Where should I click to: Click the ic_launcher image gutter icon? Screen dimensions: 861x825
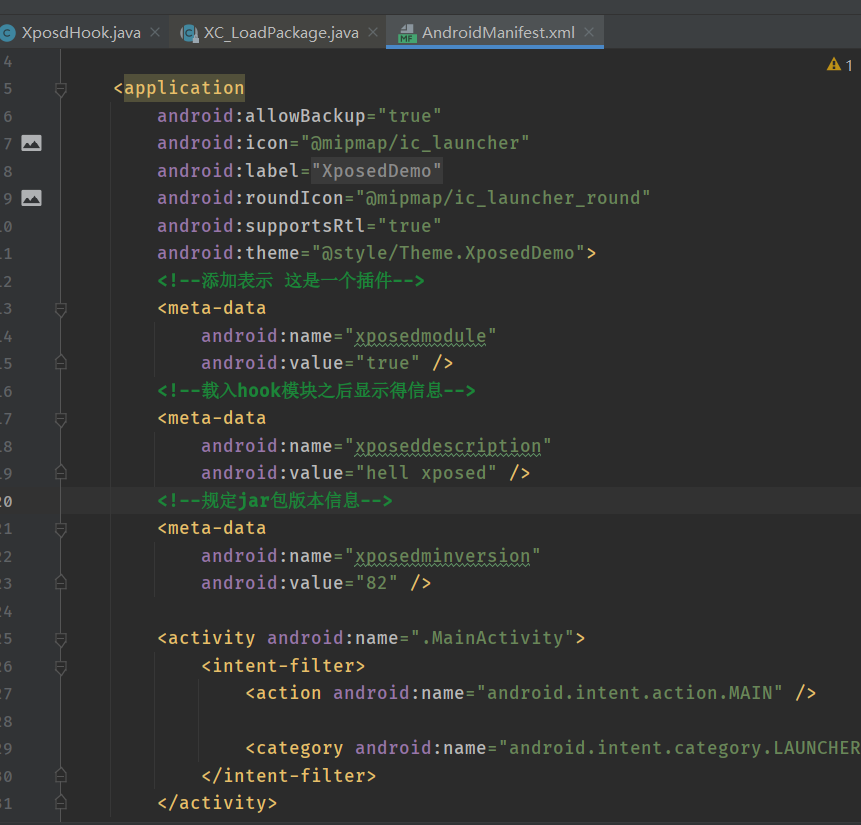[32, 143]
